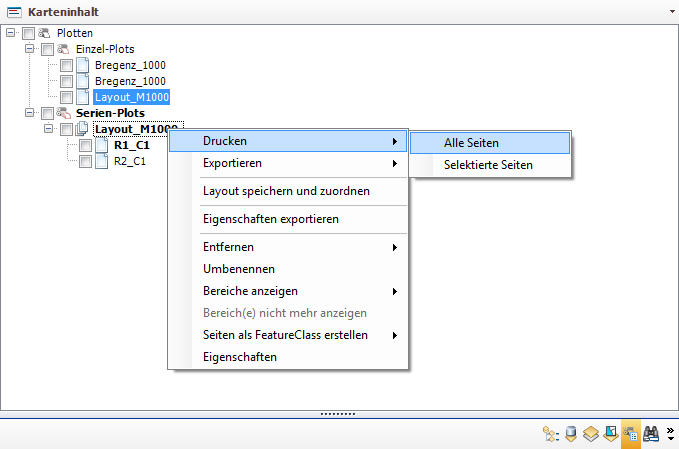This screenshot has width=679, height=449.
Task: Open the Bereiche anzeigen submenu
Action: (288, 291)
